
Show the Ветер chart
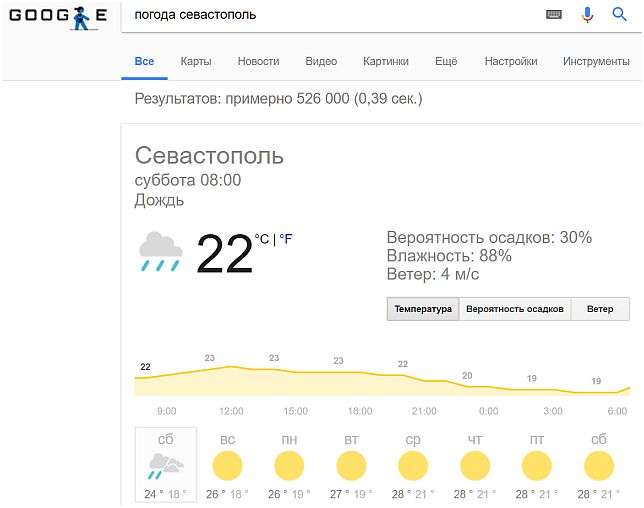600,309
